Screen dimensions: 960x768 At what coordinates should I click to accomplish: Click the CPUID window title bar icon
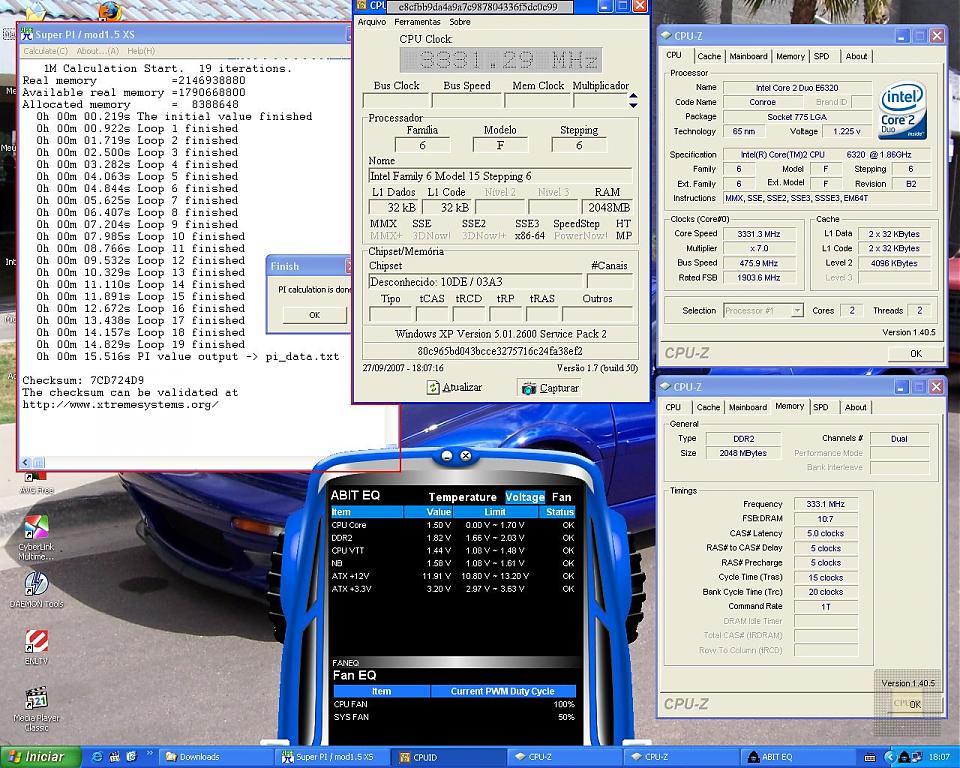tap(361, 6)
